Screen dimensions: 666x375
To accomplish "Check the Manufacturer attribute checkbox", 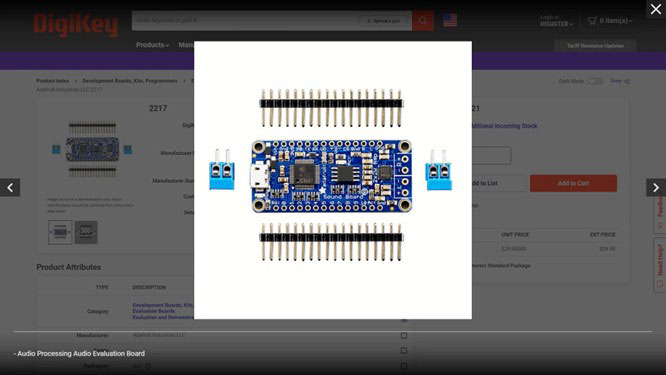I will pyautogui.click(x=404, y=336).
